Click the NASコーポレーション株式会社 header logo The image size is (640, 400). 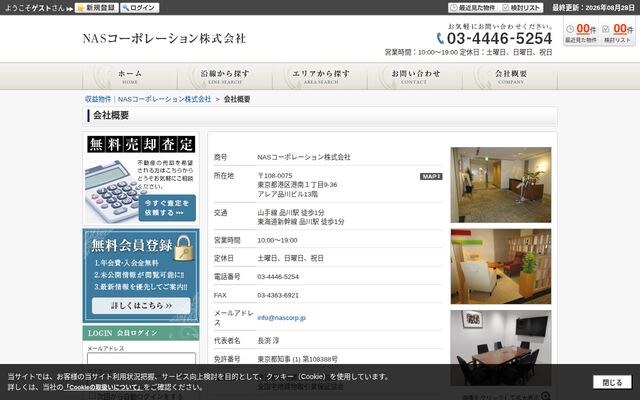click(164, 38)
